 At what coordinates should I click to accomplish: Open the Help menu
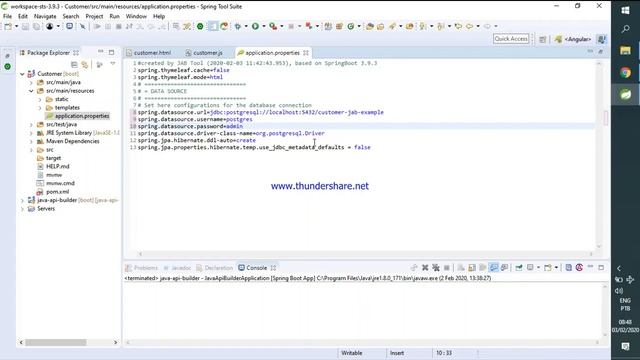159,16
